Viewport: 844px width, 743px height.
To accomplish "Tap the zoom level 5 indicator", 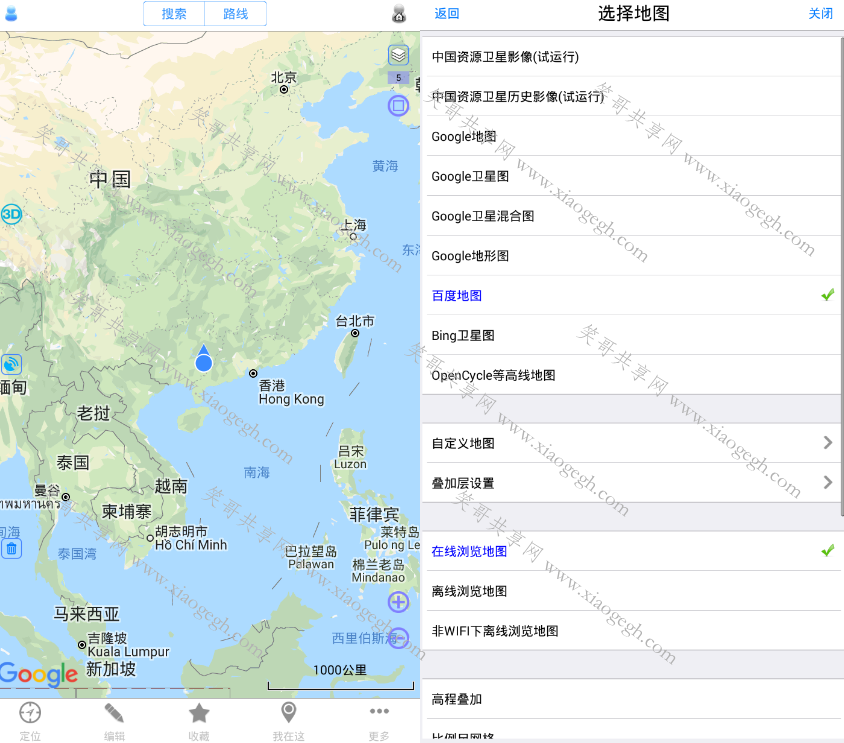I will (x=398, y=78).
